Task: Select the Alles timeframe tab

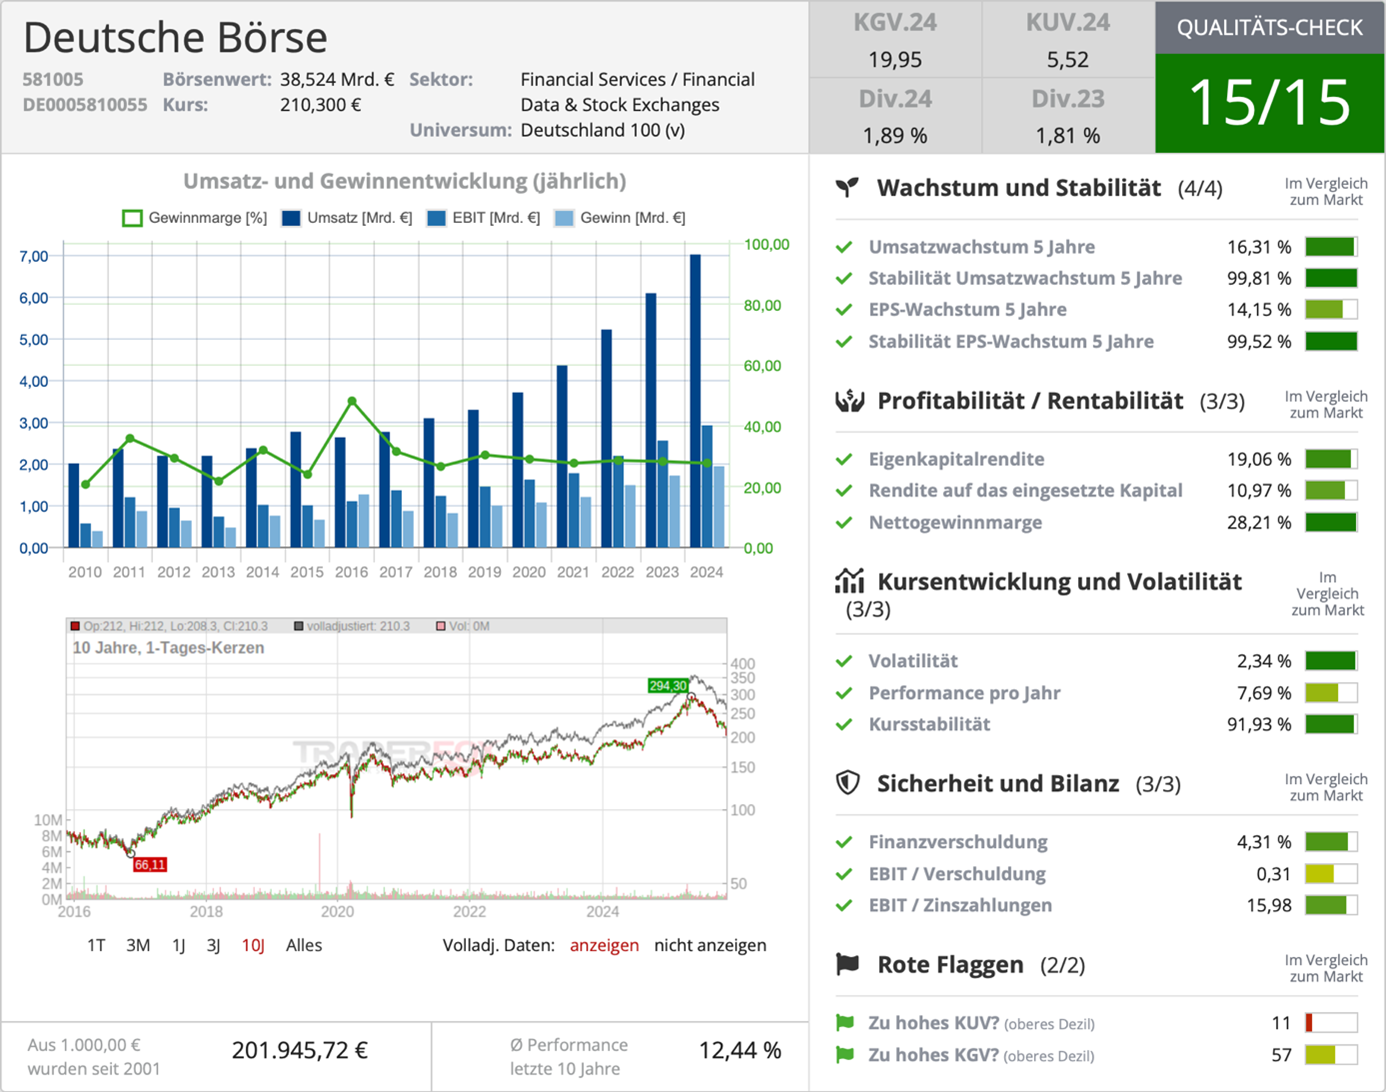Action: tap(304, 944)
